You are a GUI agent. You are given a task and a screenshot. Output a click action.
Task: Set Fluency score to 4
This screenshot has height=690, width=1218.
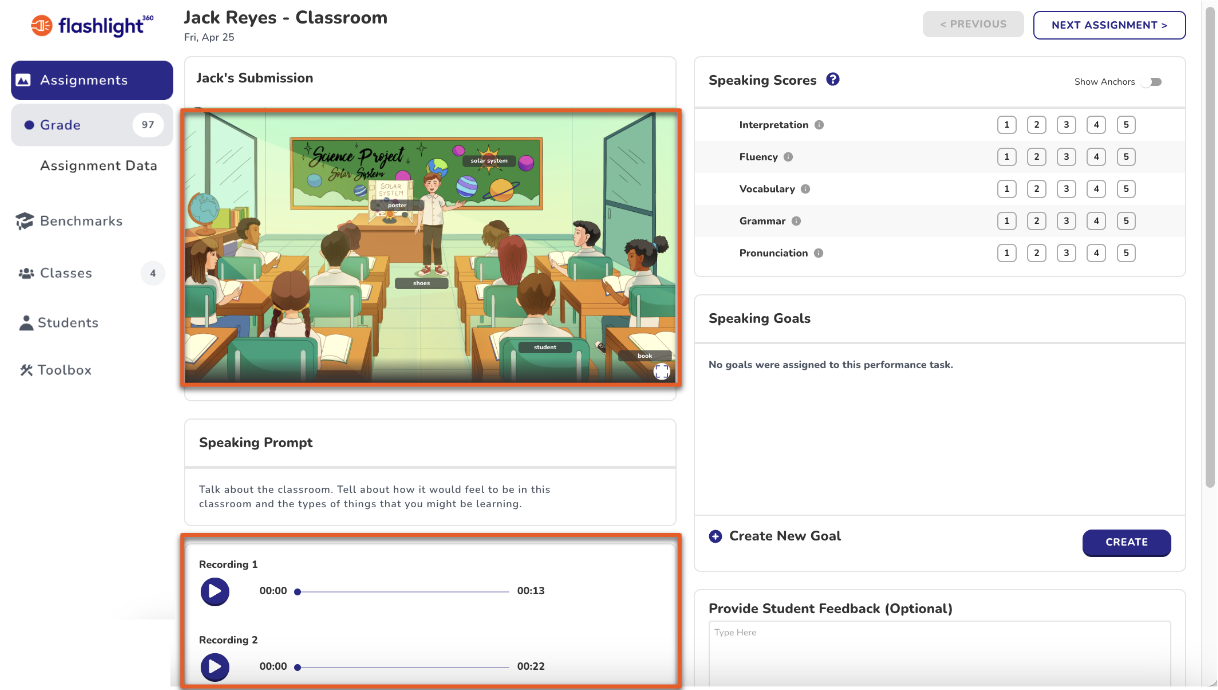pos(1096,157)
